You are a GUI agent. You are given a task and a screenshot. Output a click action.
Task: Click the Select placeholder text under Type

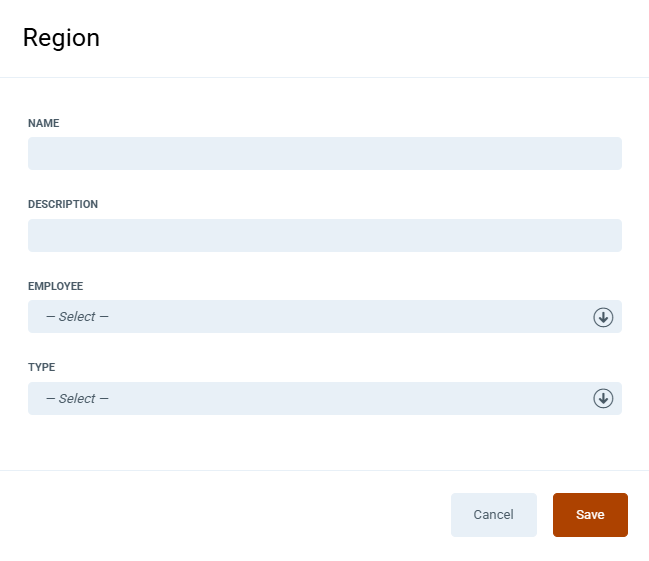coord(77,398)
